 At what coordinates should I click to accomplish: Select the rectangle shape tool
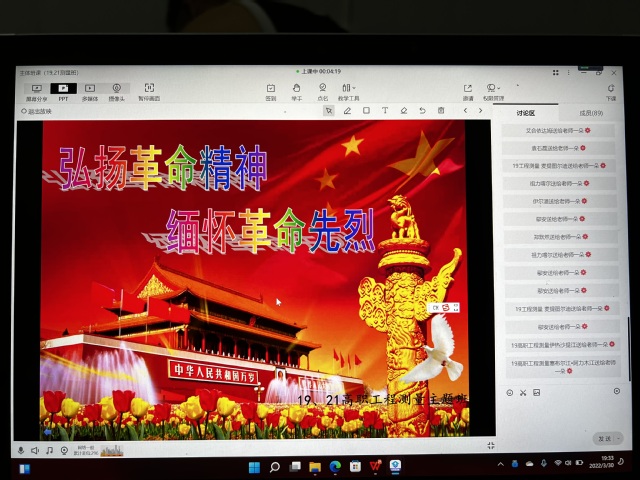click(366, 111)
